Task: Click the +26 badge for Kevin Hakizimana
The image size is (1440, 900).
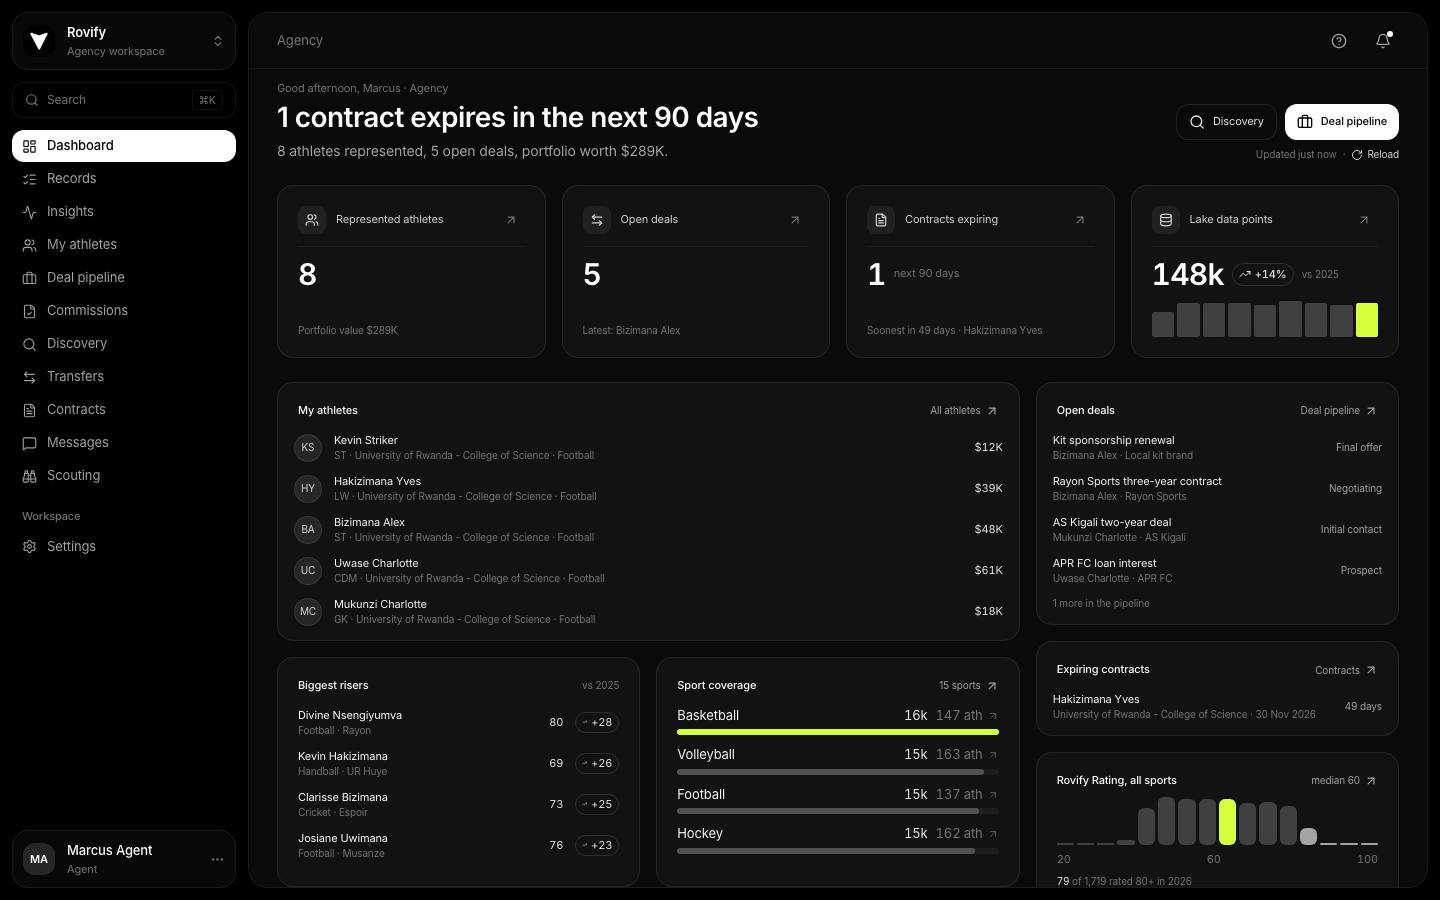Action: (x=597, y=764)
